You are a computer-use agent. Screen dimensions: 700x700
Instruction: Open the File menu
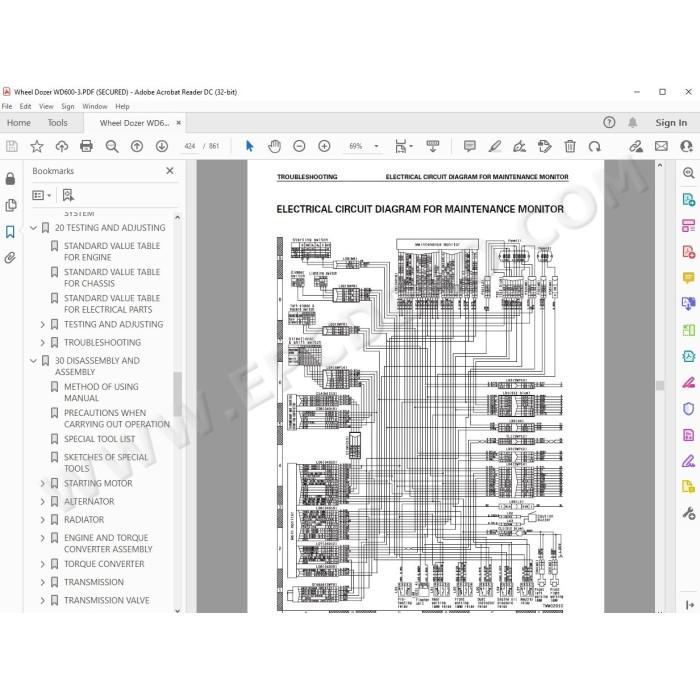pos(7,106)
